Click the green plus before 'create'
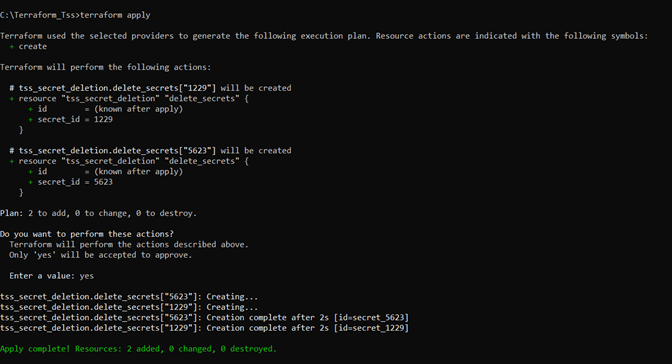The width and height of the screenshot is (672, 364). click(12, 46)
